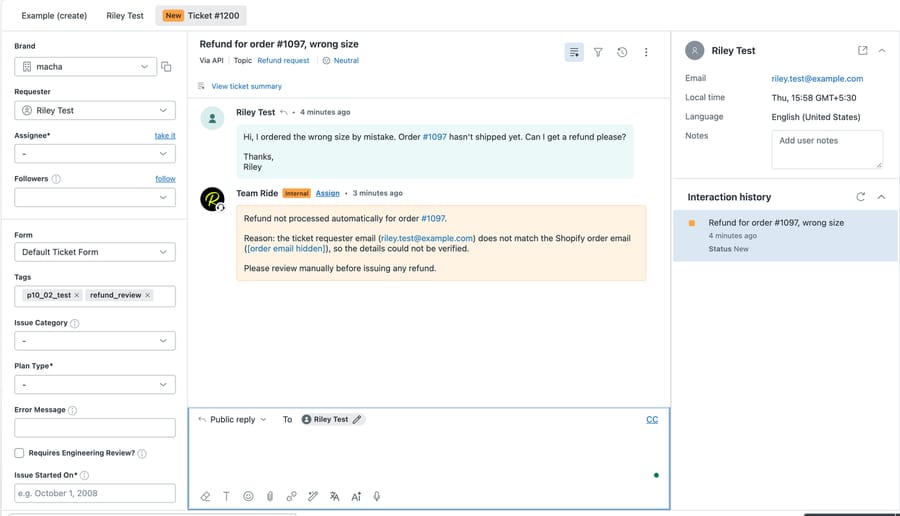Viewport: 900px width, 516px height.
Task: Open View ticket summary
Action: 246,86
